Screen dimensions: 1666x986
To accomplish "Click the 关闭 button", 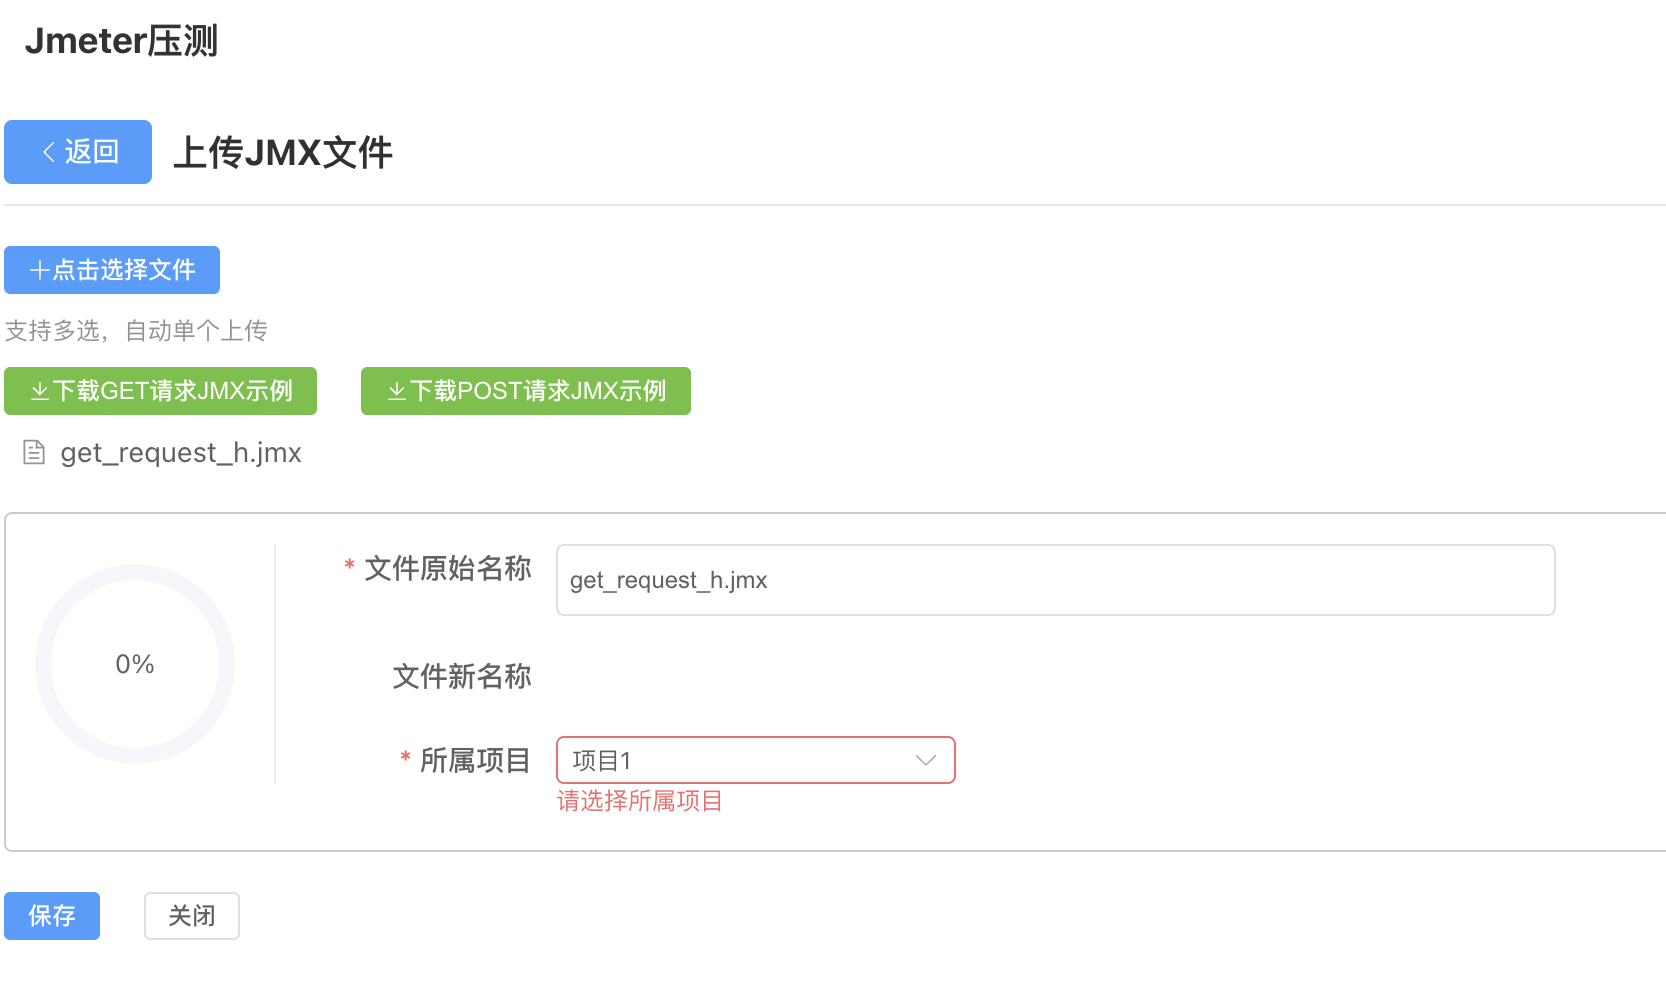I will 191,915.
